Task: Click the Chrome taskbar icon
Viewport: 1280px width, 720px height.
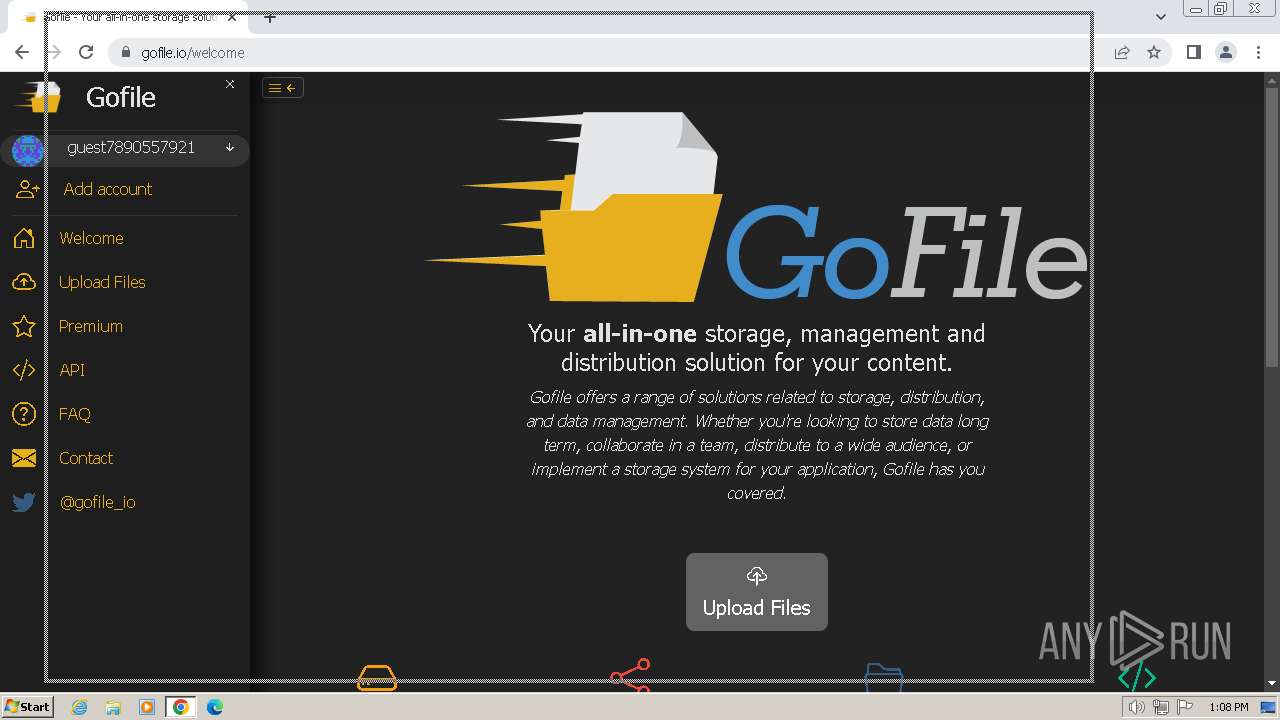Action: (181, 707)
